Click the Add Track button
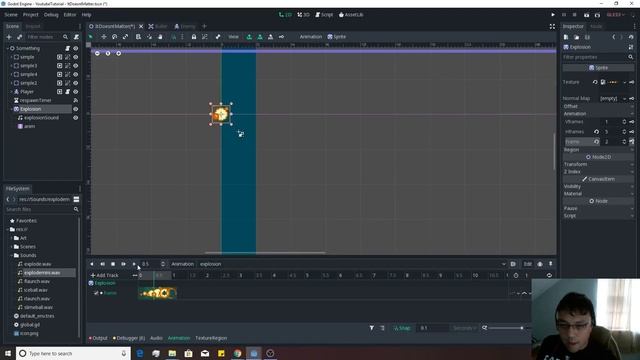640x360 pixels. 104,276
